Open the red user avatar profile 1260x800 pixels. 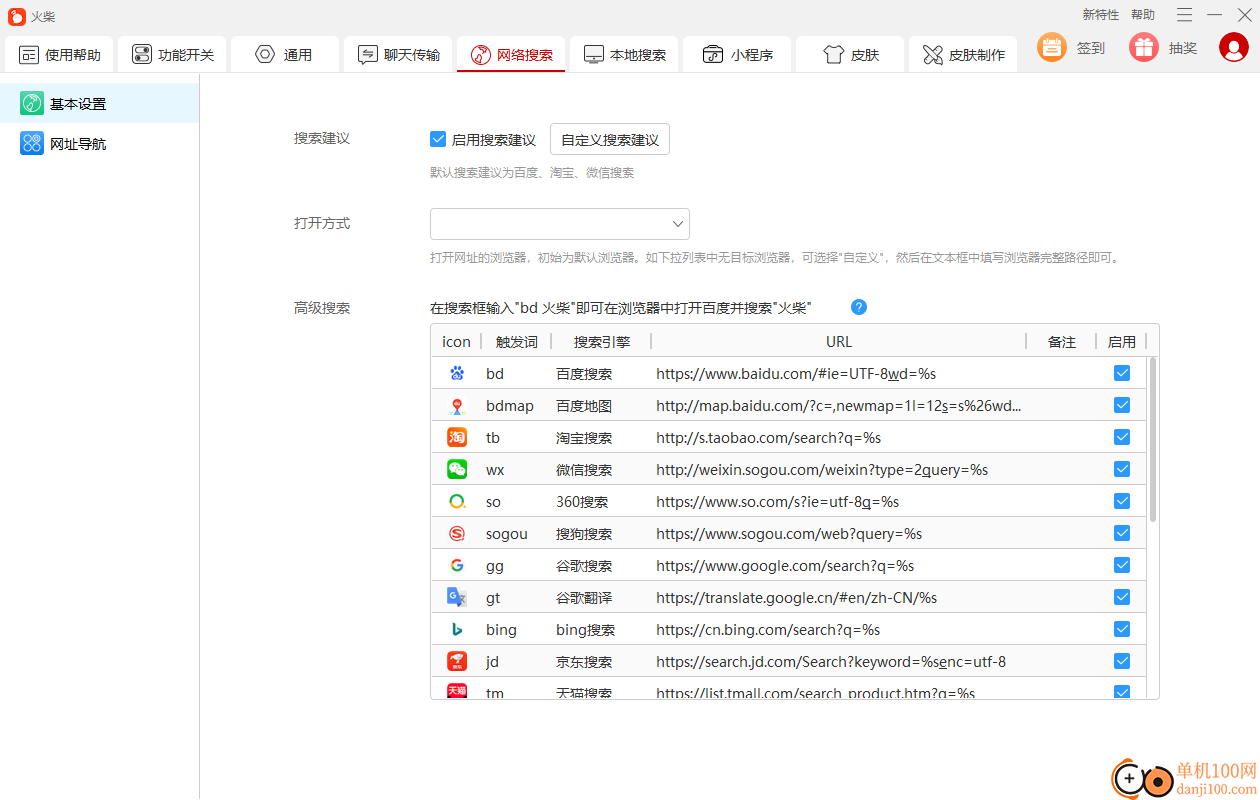point(1234,47)
